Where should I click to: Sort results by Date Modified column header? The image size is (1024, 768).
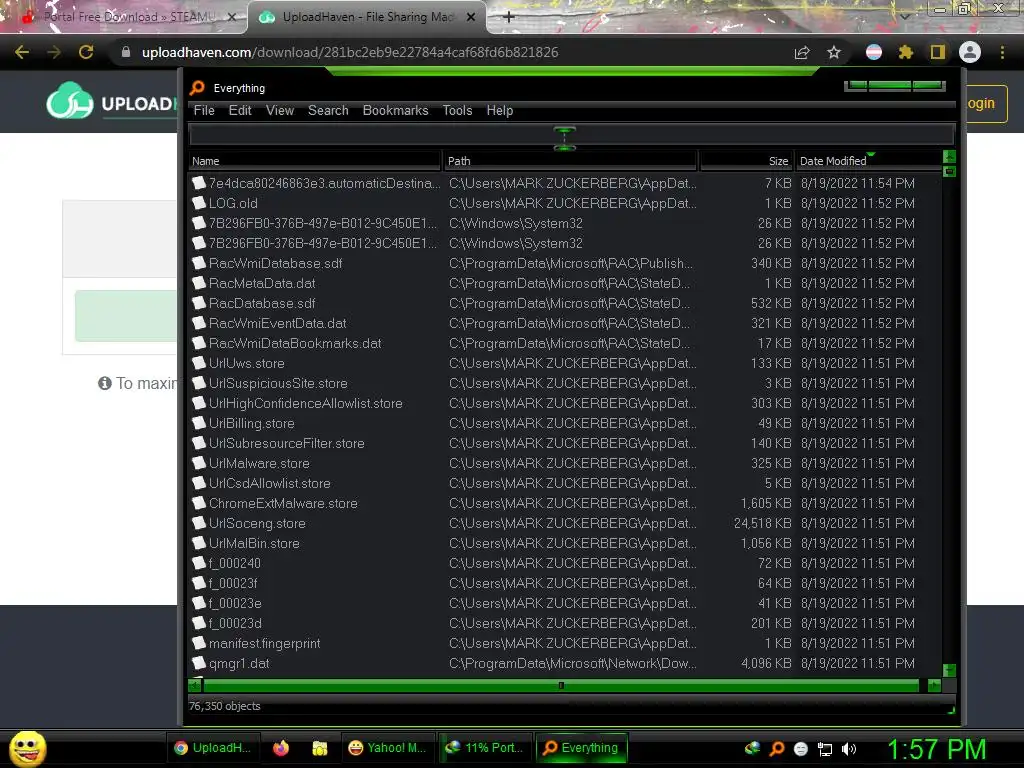pyautogui.click(x=868, y=161)
